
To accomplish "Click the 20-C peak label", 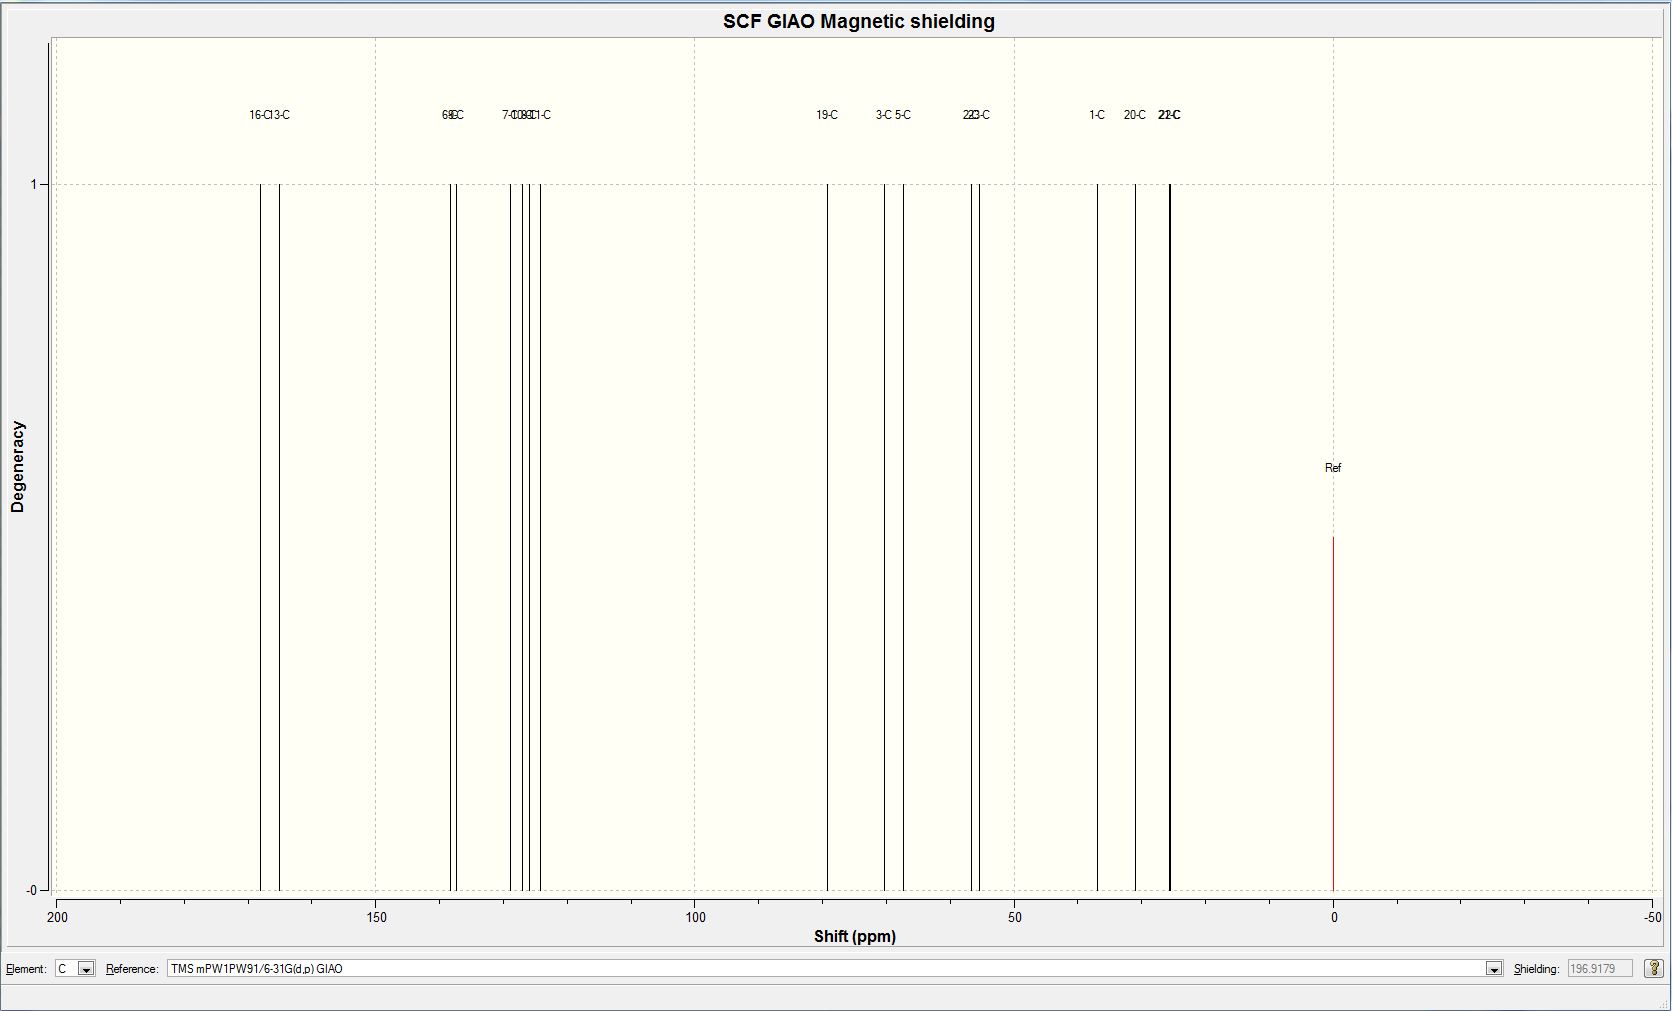I will [1135, 115].
